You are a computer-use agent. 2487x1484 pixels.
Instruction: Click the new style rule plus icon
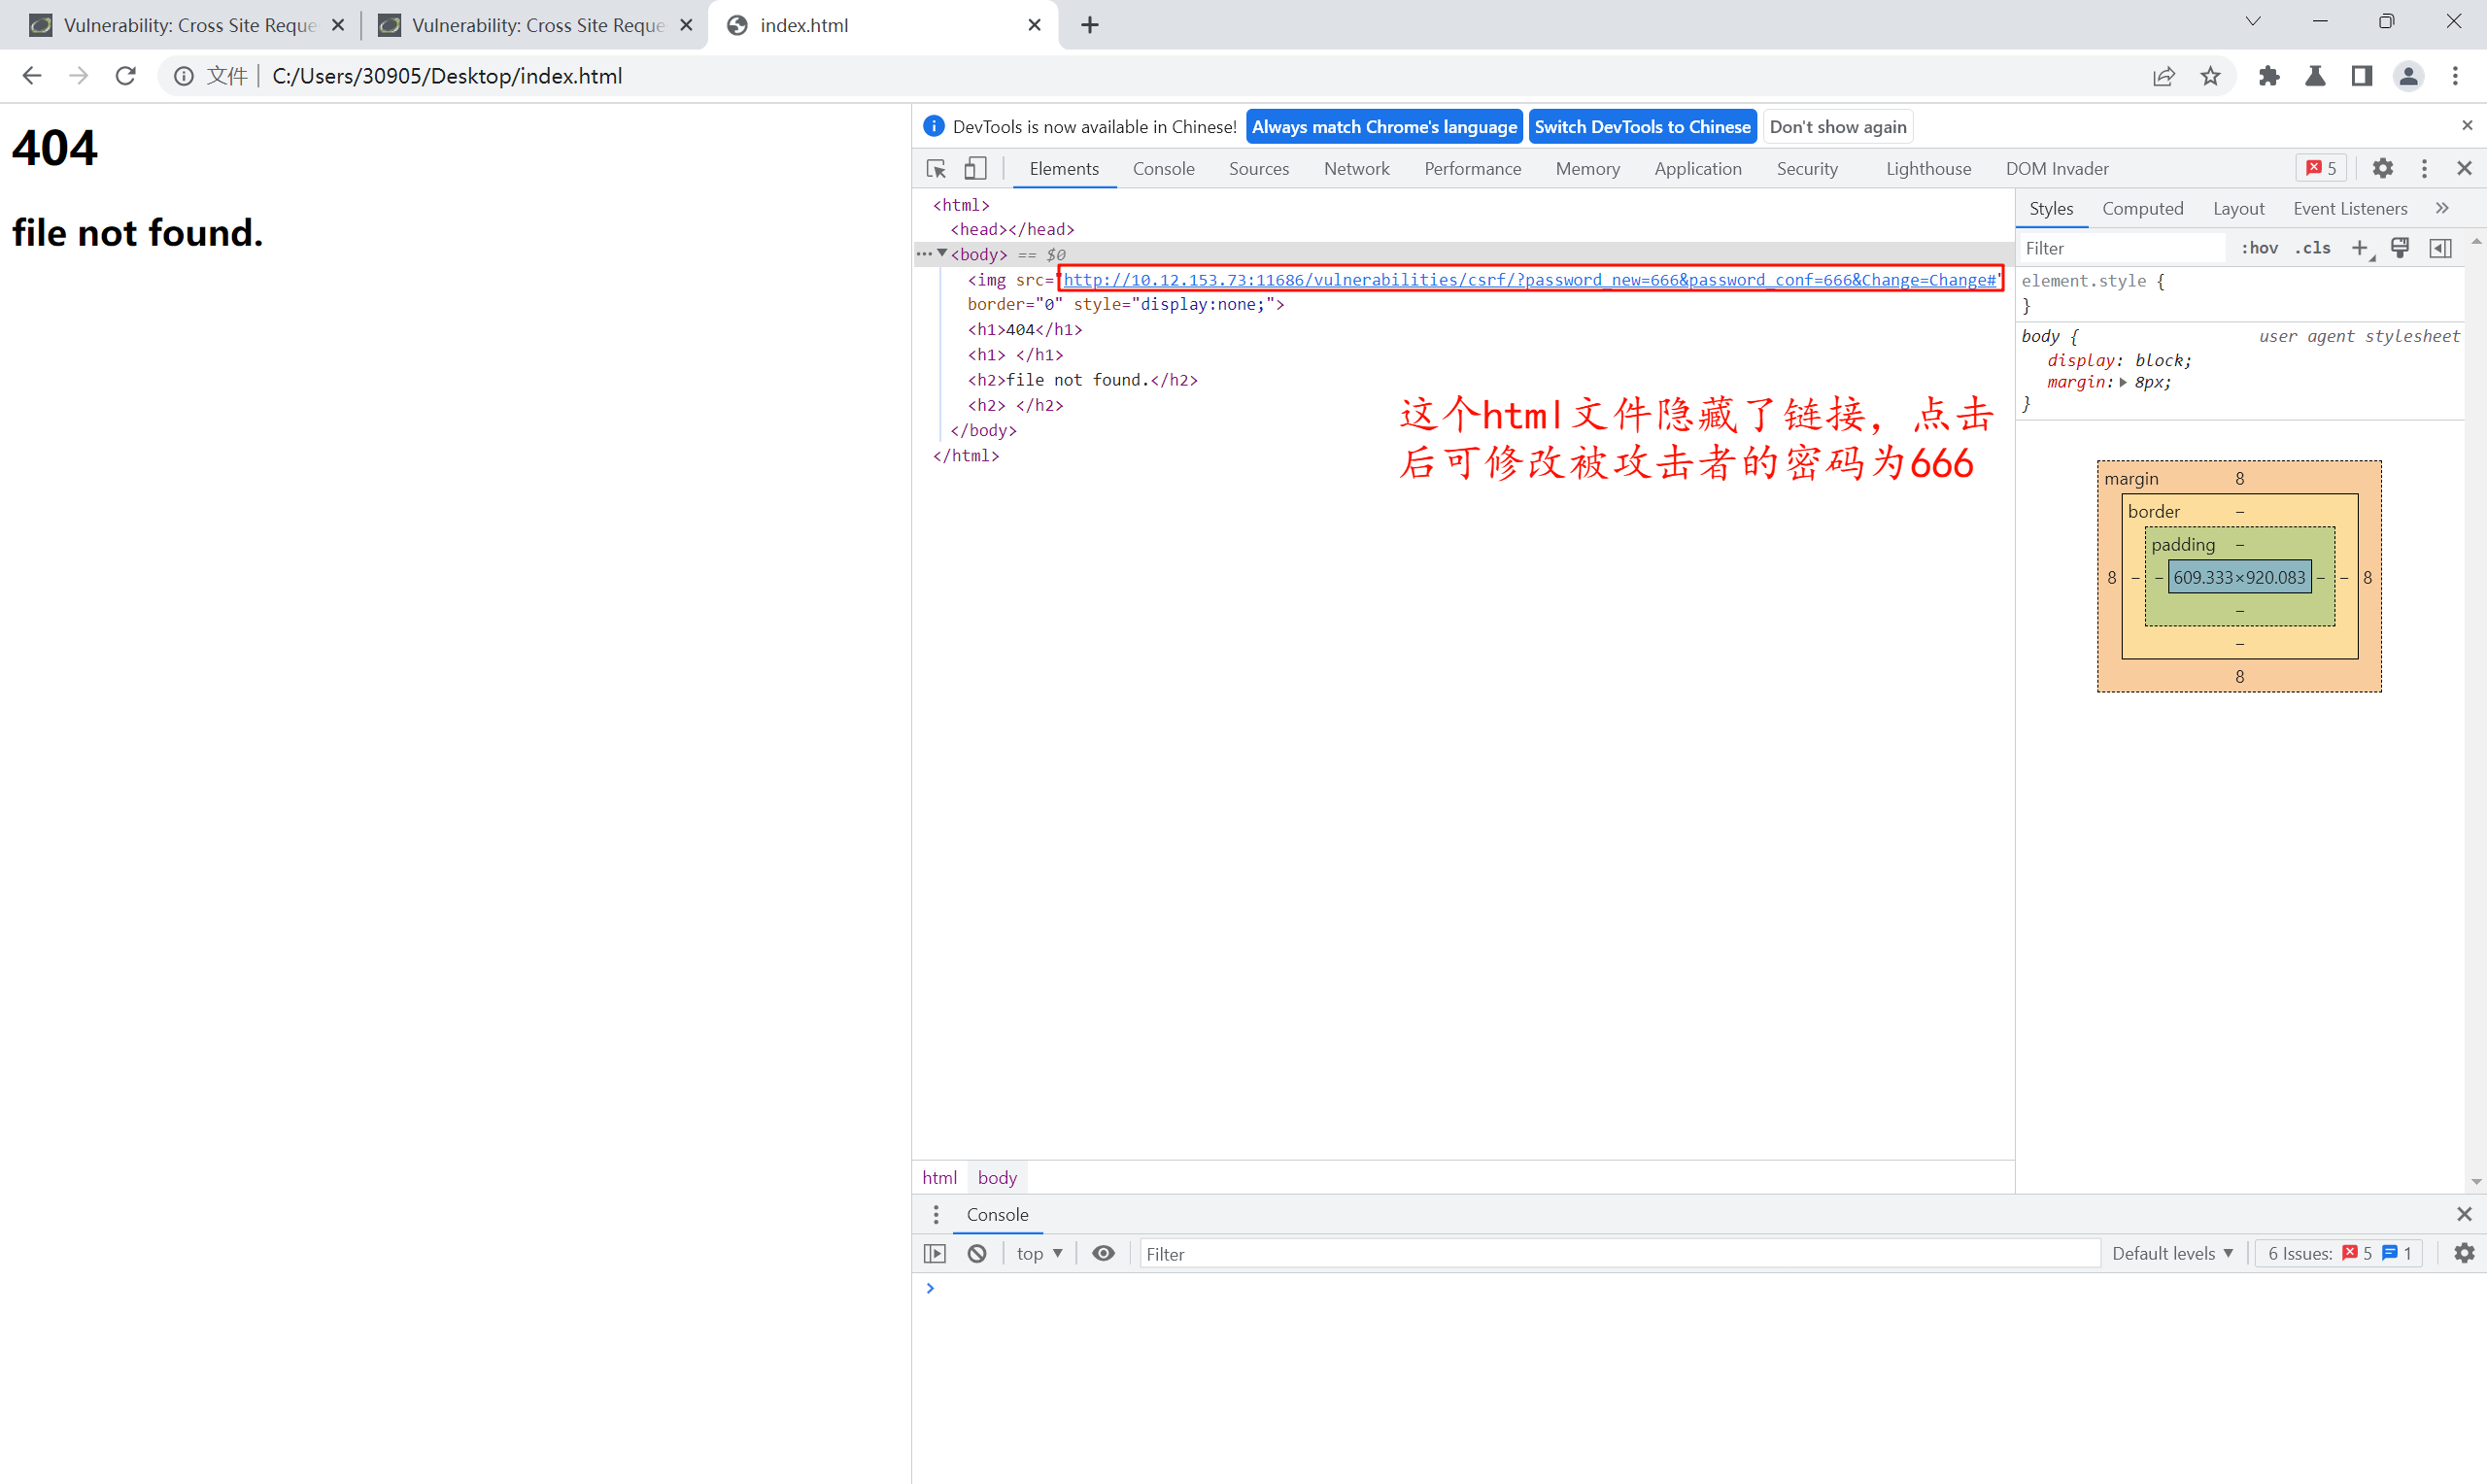tap(2359, 248)
